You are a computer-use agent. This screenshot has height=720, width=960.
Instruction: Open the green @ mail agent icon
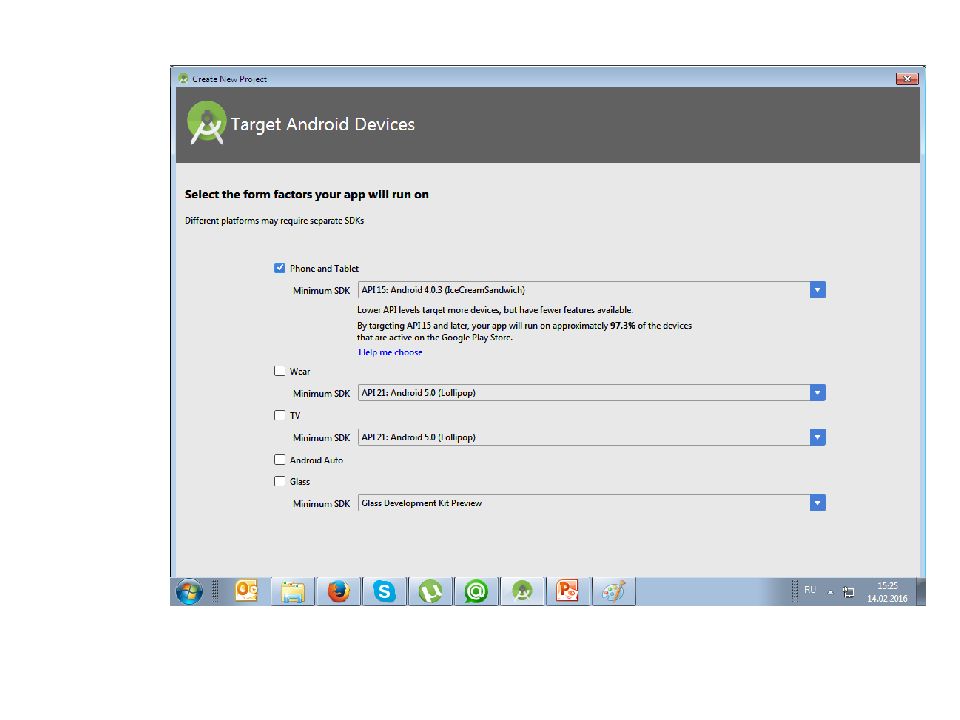pyautogui.click(x=476, y=591)
